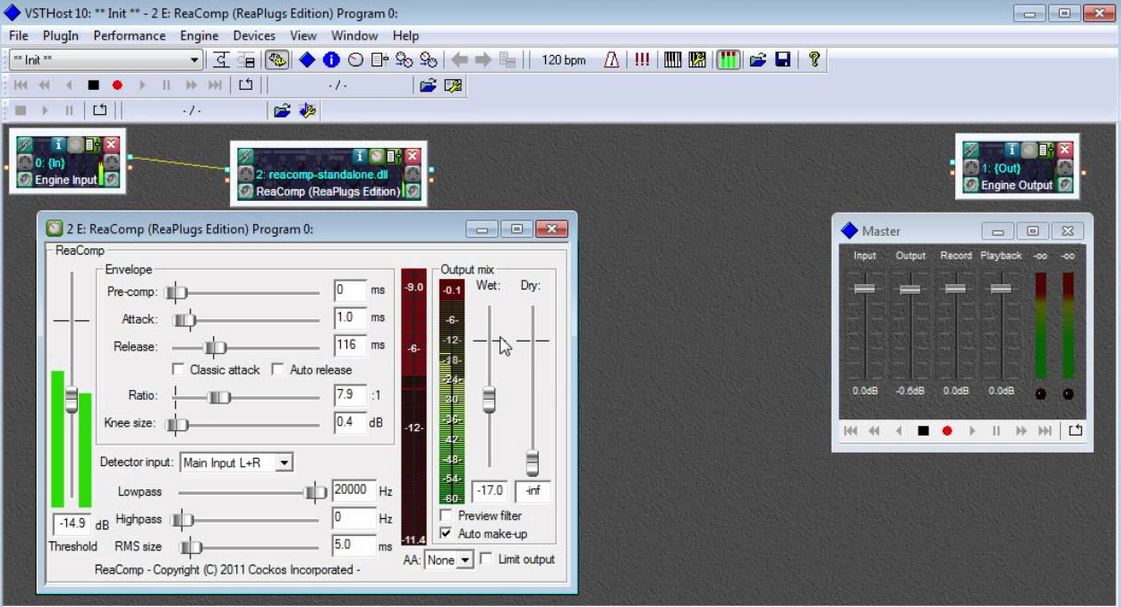Tick the Preview filter checkbox

click(446, 515)
